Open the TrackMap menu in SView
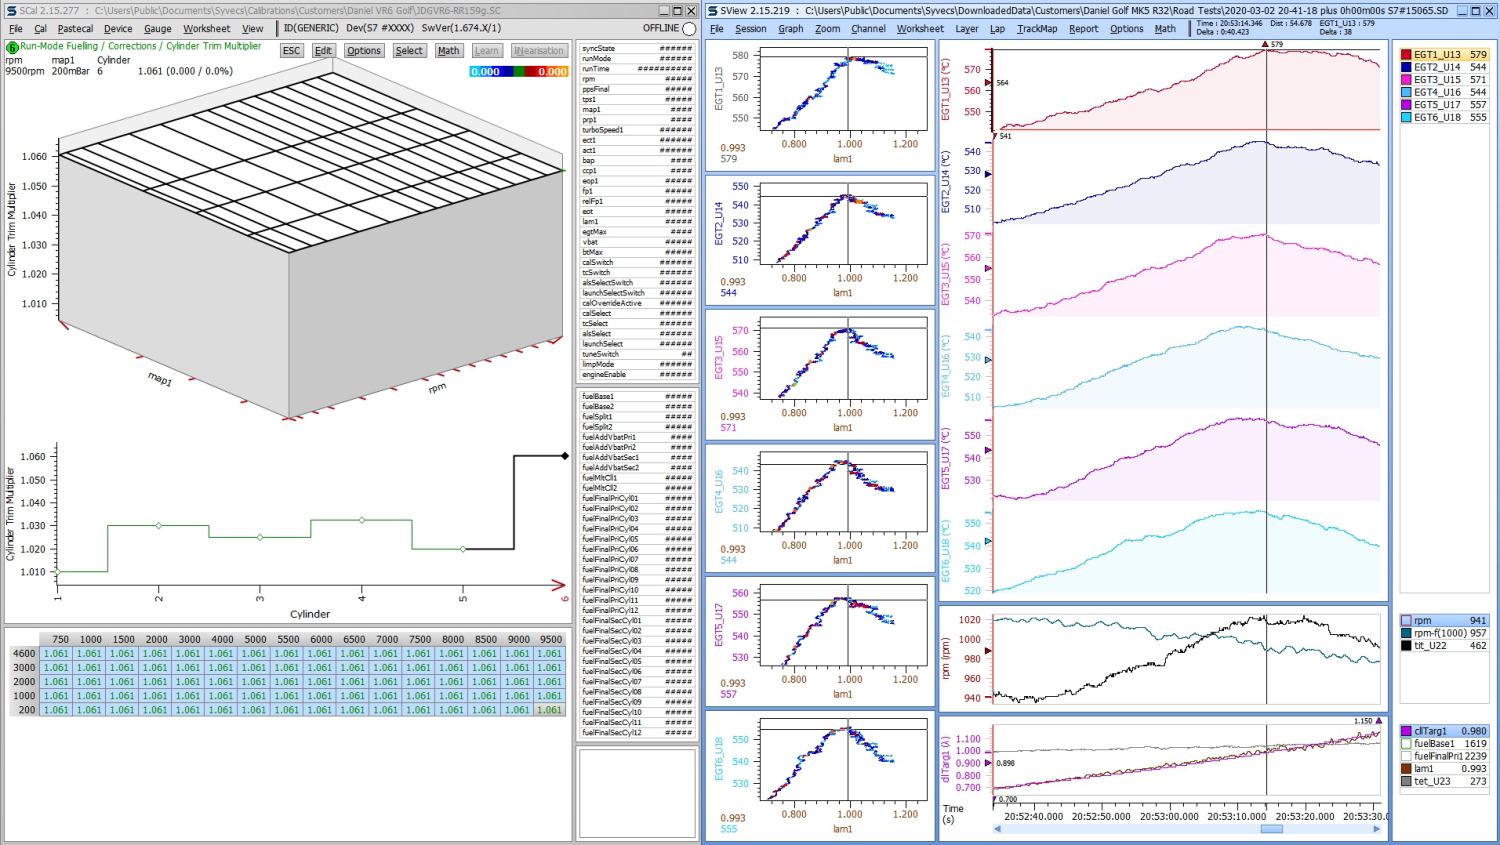This screenshot has height=845, width=1500. (x=1036, y=29)
